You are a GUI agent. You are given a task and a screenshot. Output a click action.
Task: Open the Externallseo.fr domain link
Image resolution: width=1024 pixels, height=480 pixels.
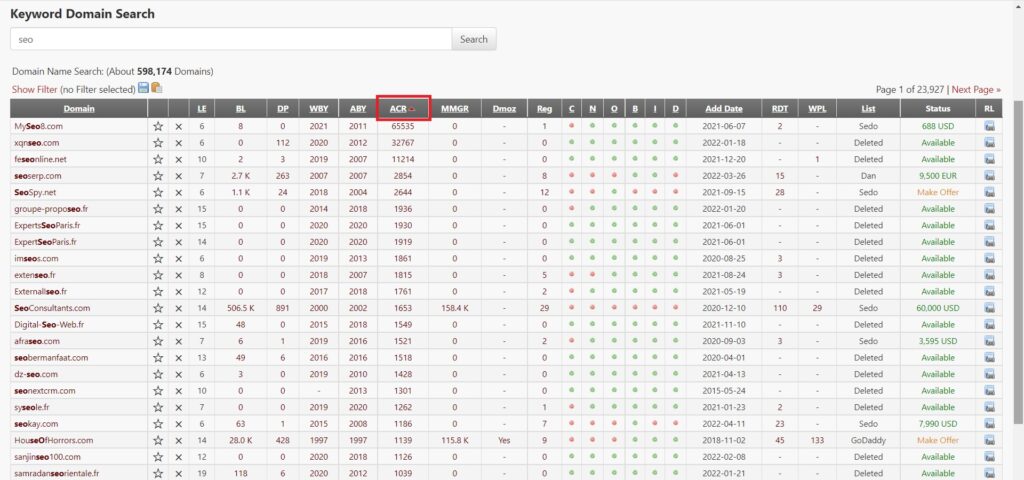tap(40, 291)
